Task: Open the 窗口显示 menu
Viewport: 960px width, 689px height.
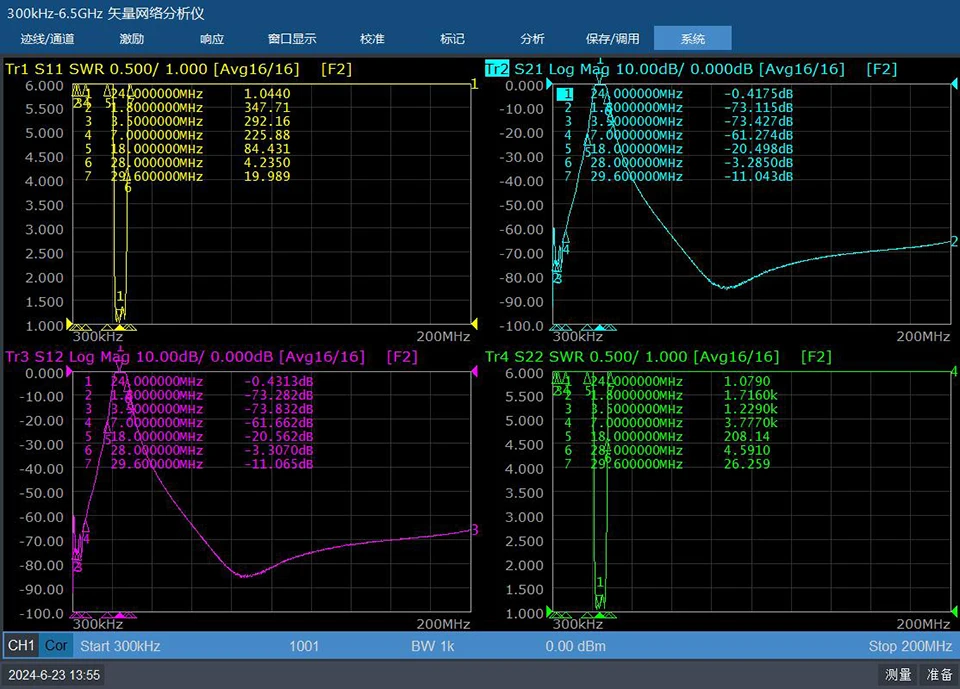Action: pos(292,39)
